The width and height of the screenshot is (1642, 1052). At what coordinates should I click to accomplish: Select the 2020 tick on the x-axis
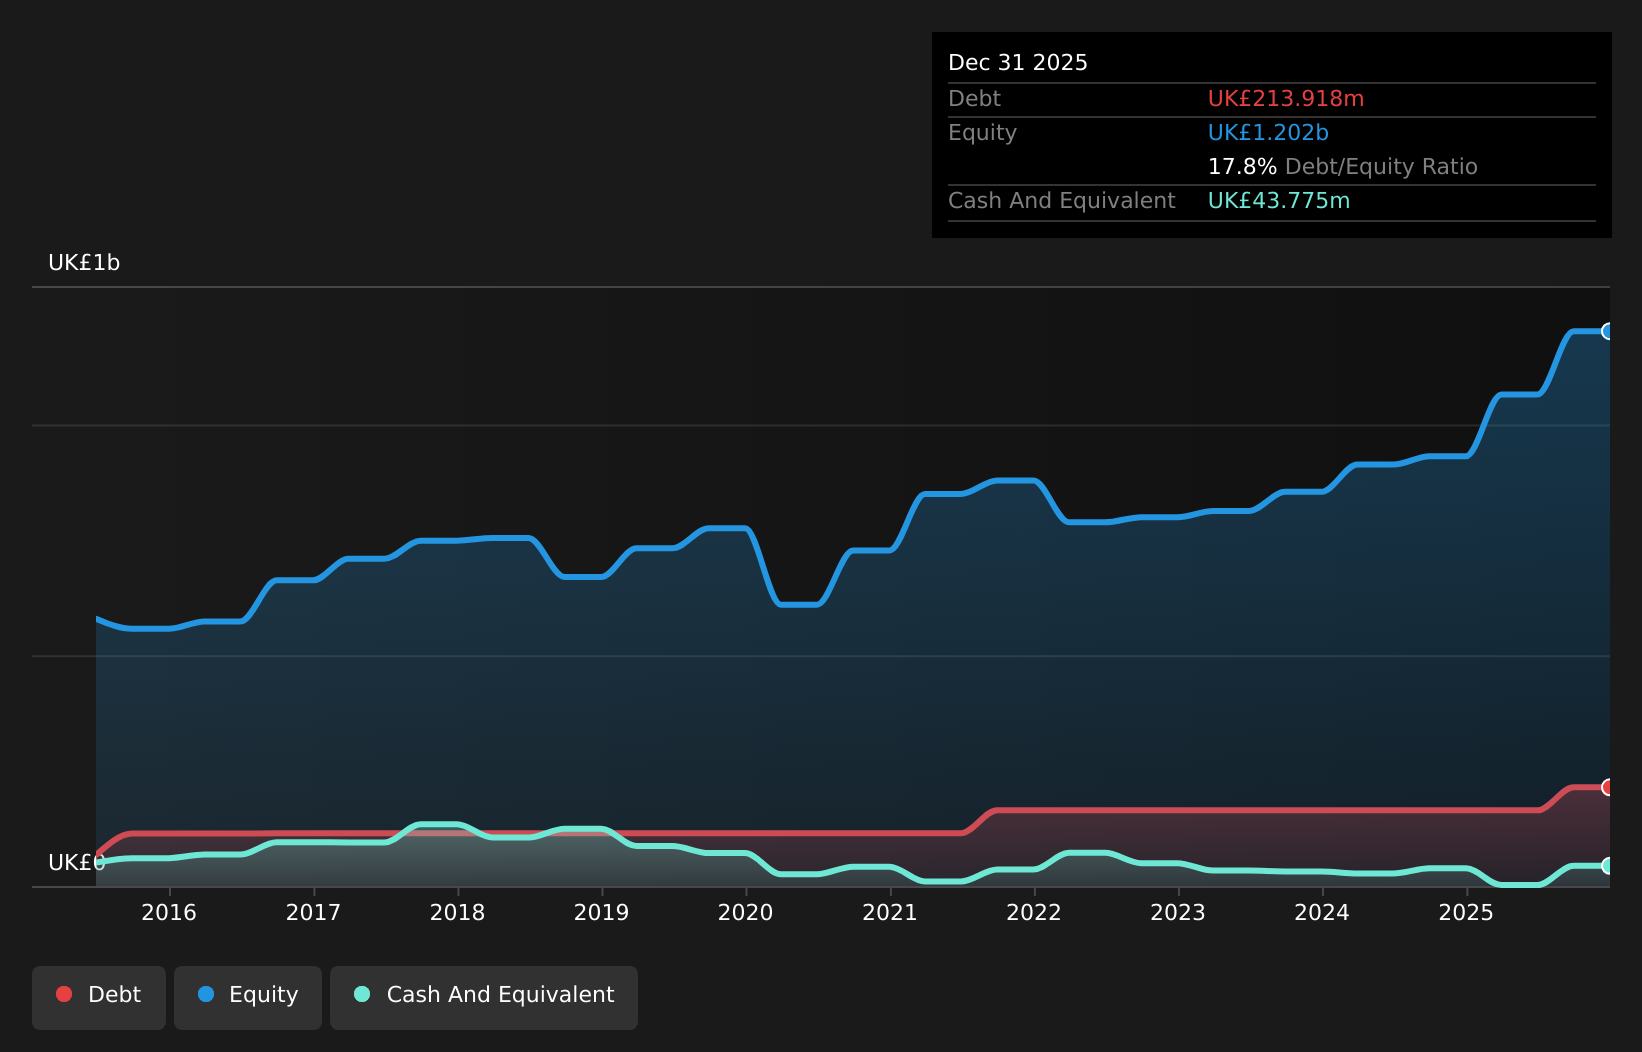745,912
